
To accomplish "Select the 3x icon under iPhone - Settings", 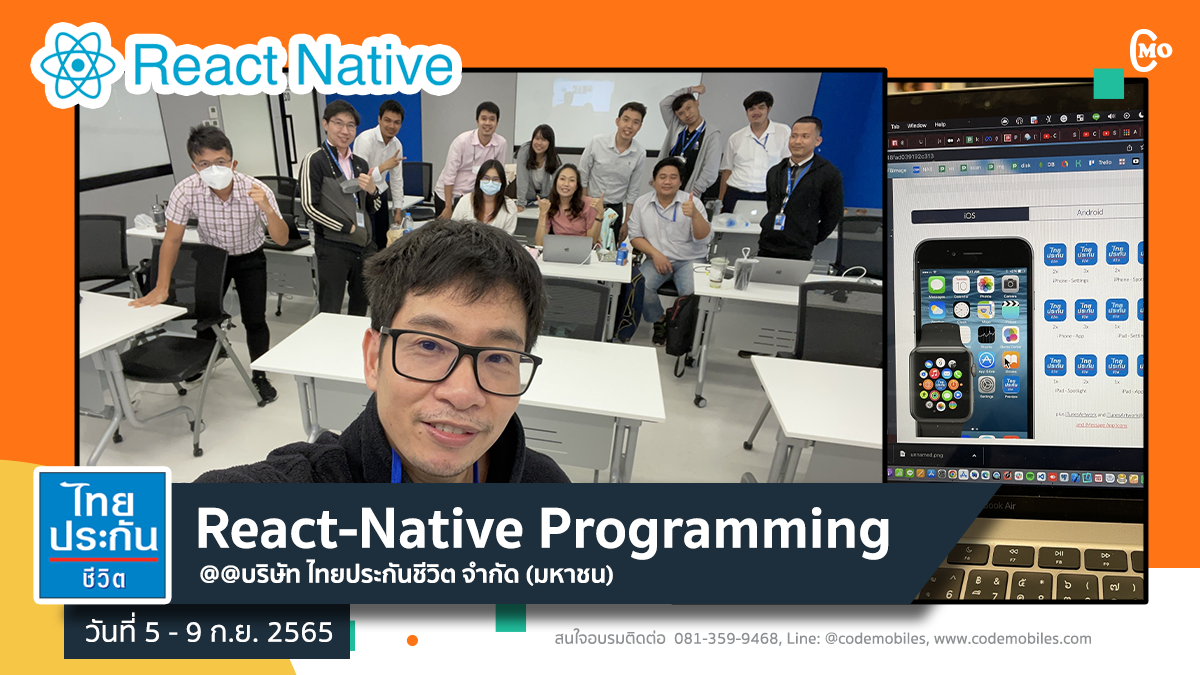I will (1086, 256).
